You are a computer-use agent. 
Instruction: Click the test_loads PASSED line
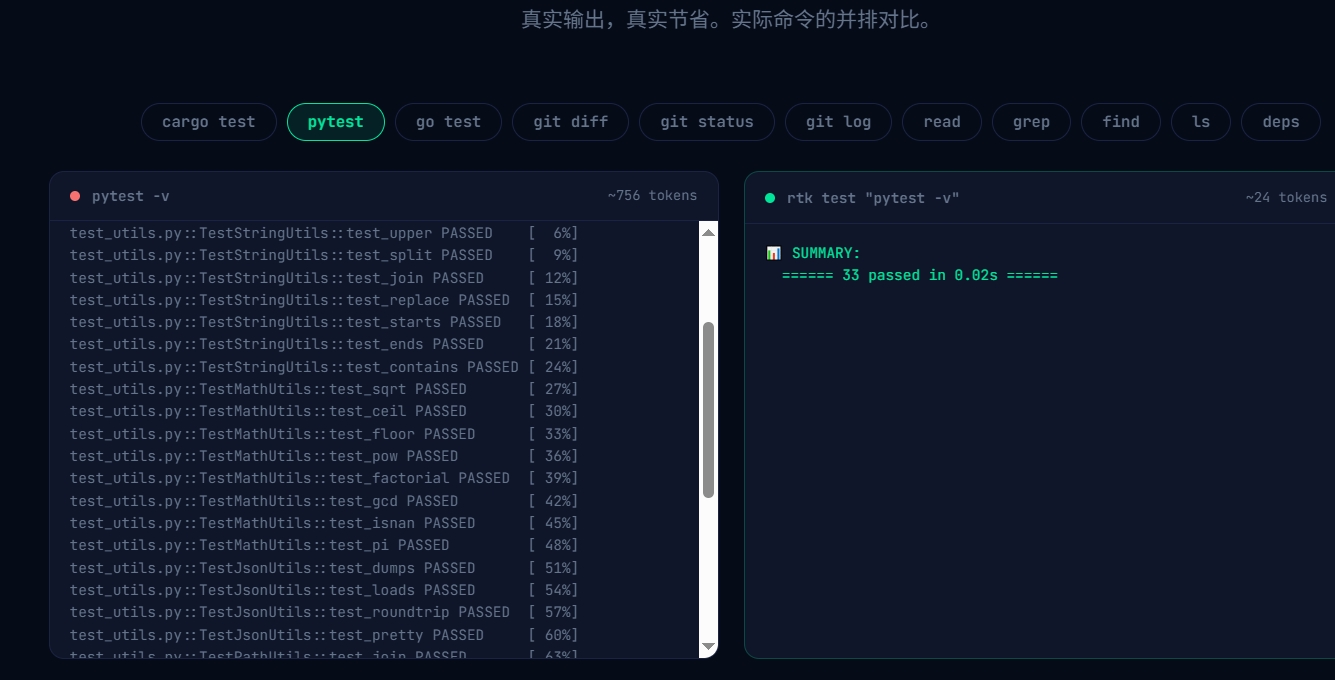pyautogui.click(x=324, y=590)
